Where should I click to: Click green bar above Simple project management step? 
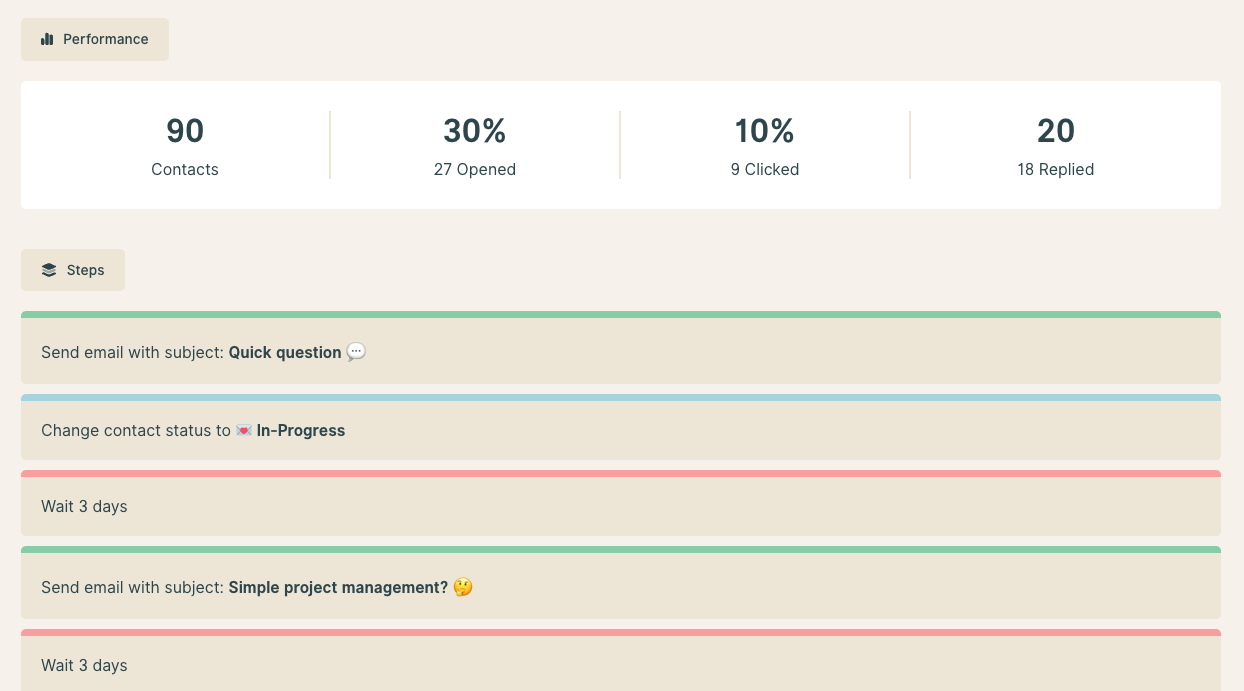pos(620,549)
